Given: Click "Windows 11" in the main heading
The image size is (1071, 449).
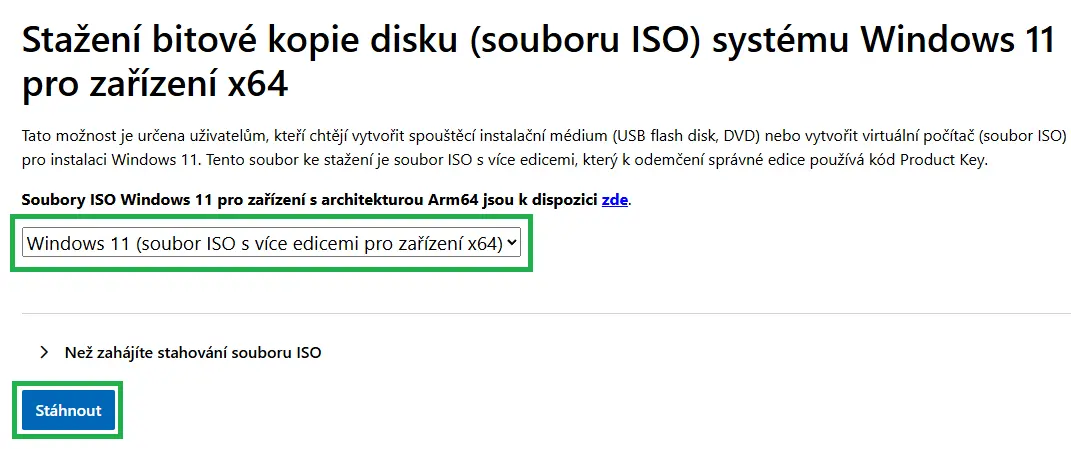Looking at the screenshot, I should tap(958, 40).
